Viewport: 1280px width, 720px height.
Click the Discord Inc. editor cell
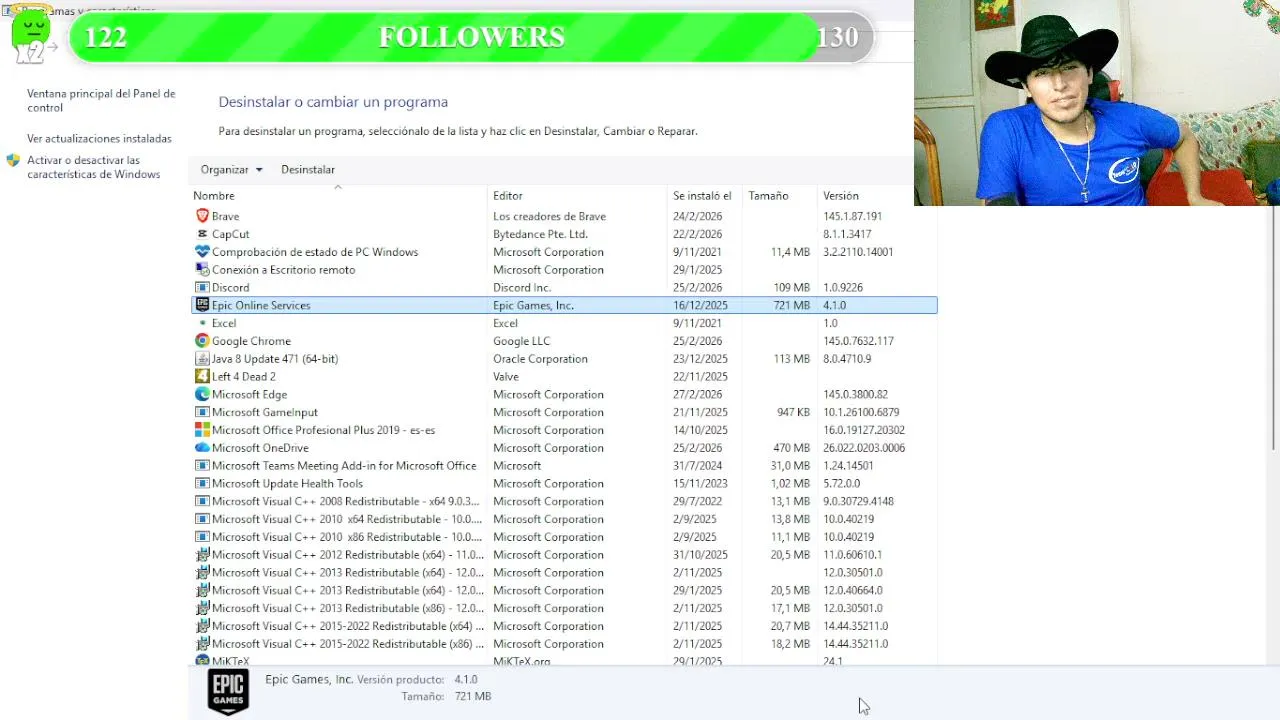(522, 288)
